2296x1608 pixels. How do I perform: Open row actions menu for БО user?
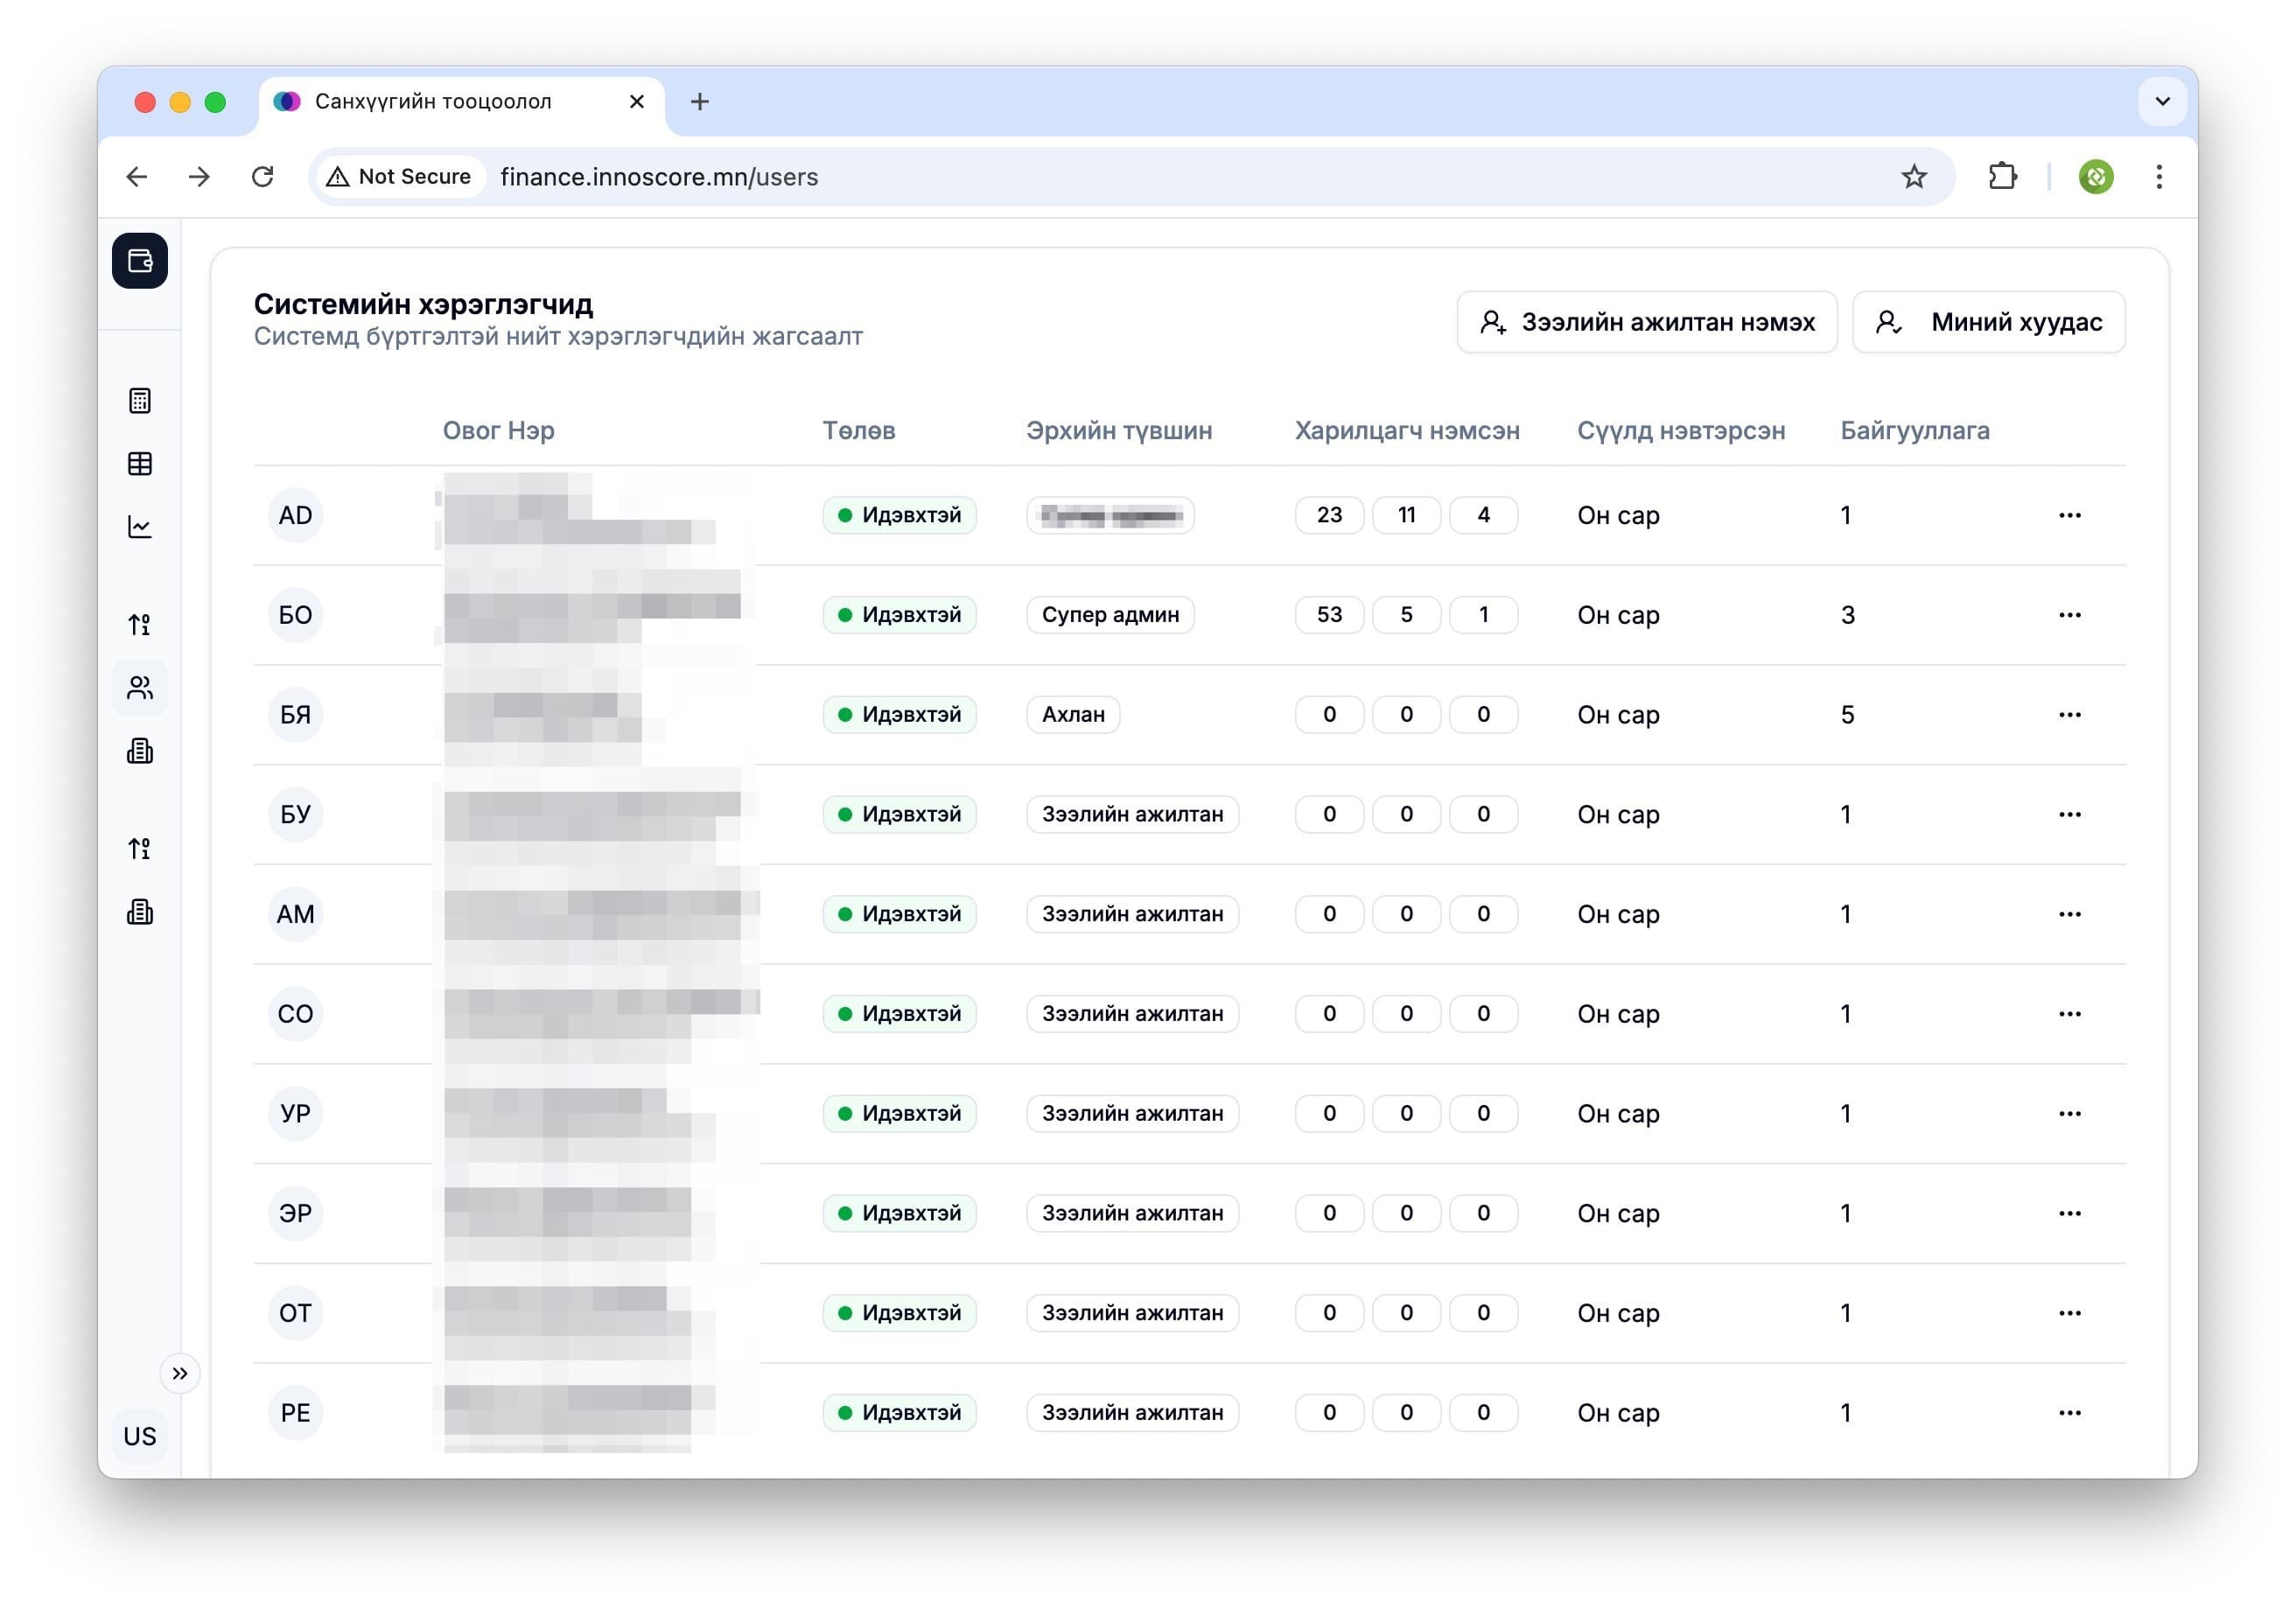2069,615
